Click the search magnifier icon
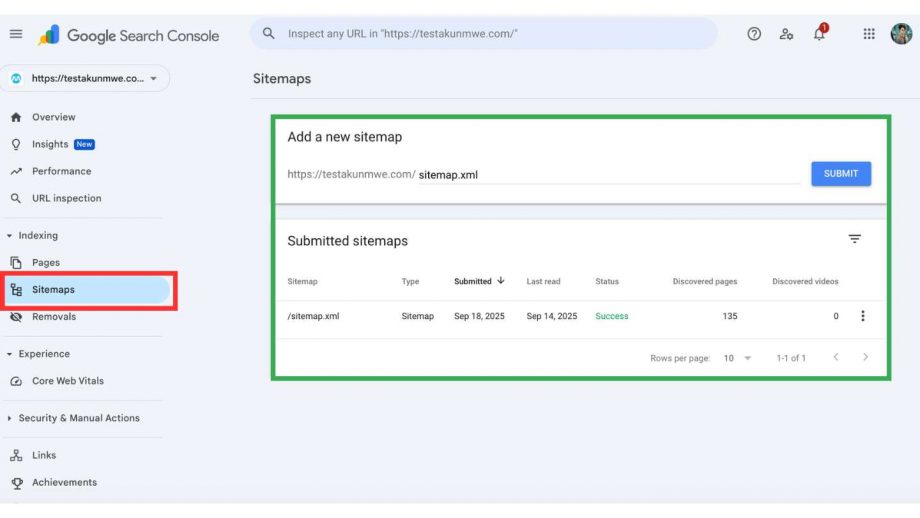This screenshot has width=920, height=518. pyautogui.click(x=269, y=33)
